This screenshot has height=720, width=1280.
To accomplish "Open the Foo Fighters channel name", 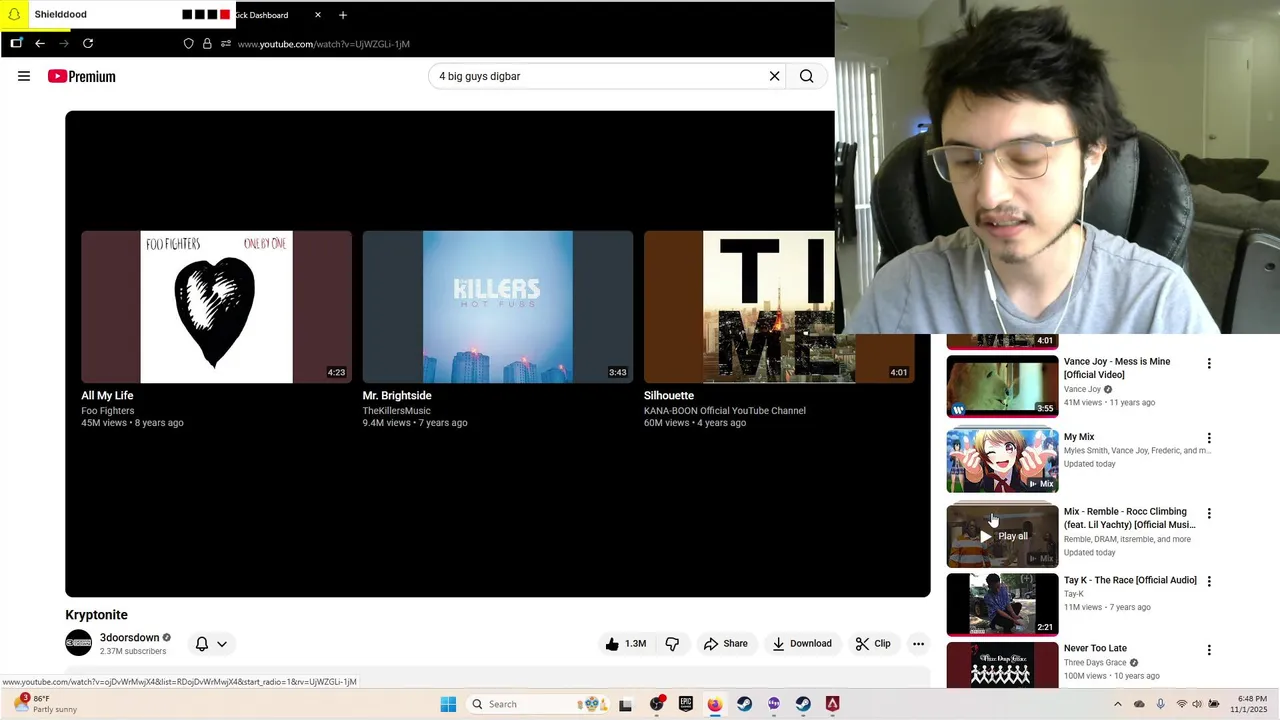I will click(x=108, y=411).
